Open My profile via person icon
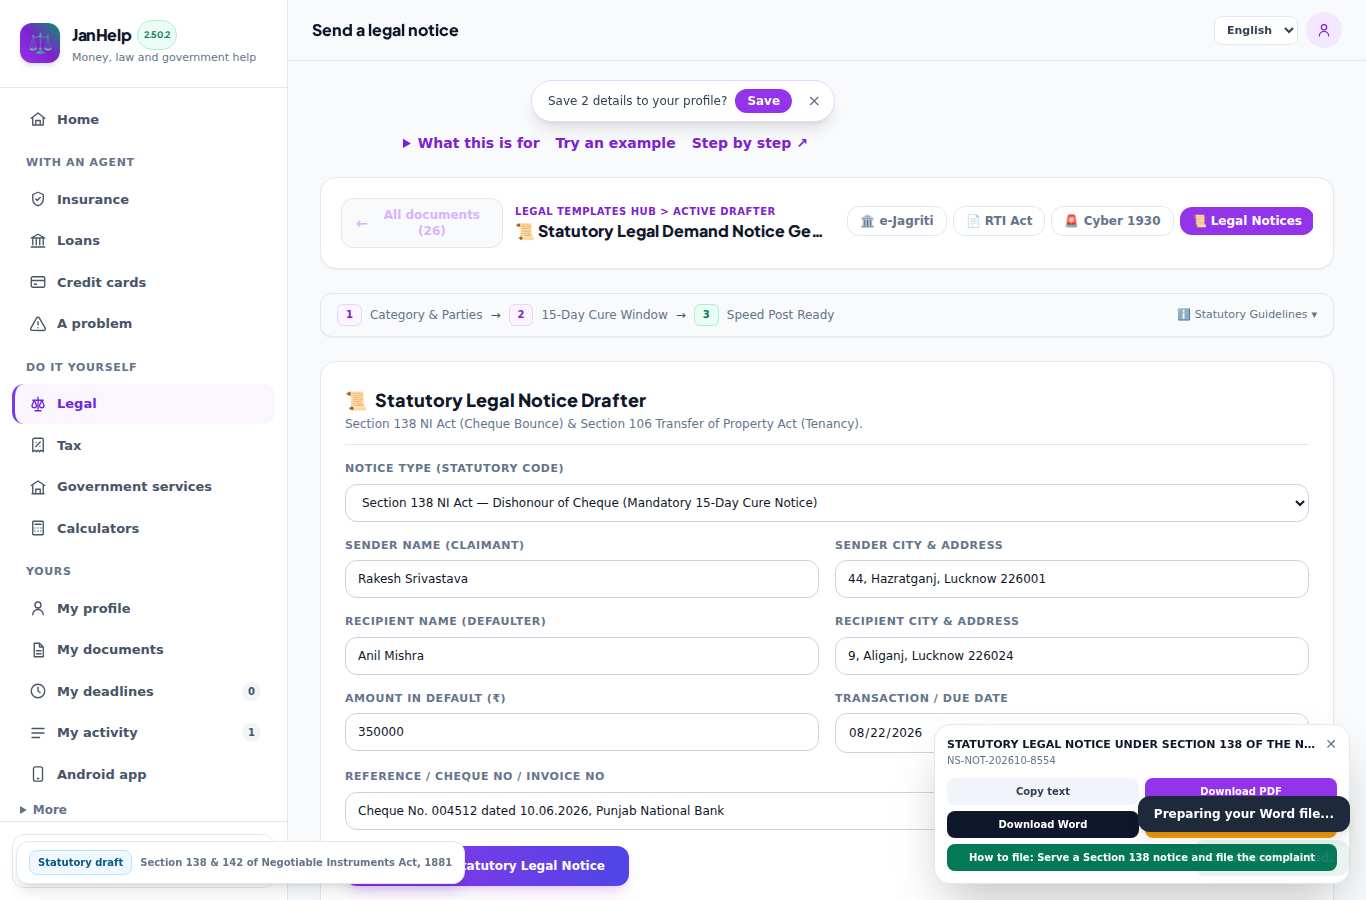Image resolution: width=1366 pixels, height=900 pixels. pos(38,608)
